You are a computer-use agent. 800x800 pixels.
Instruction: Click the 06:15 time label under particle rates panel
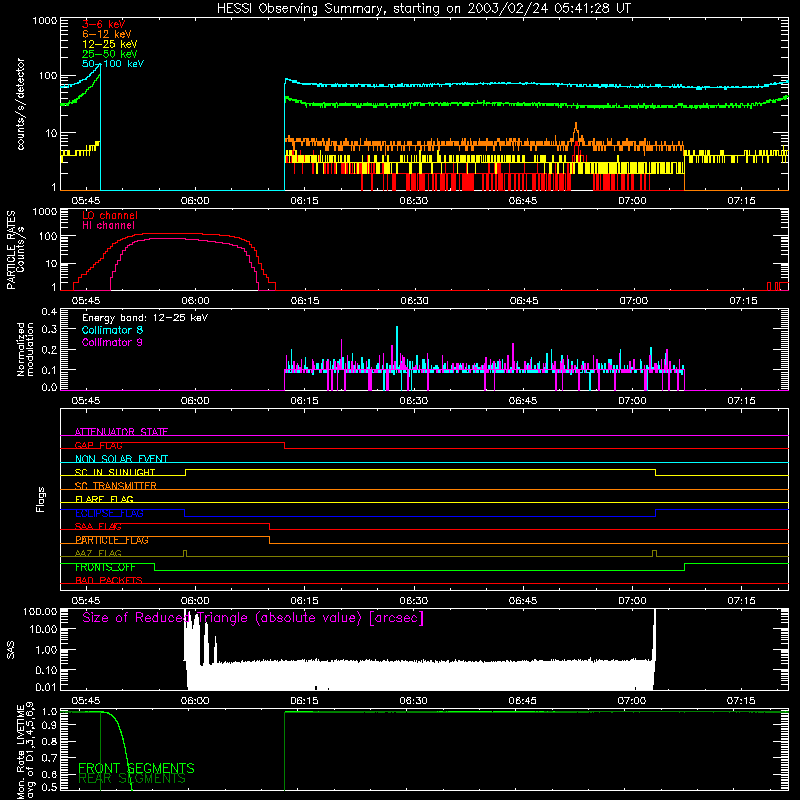(x=305, y=301)
